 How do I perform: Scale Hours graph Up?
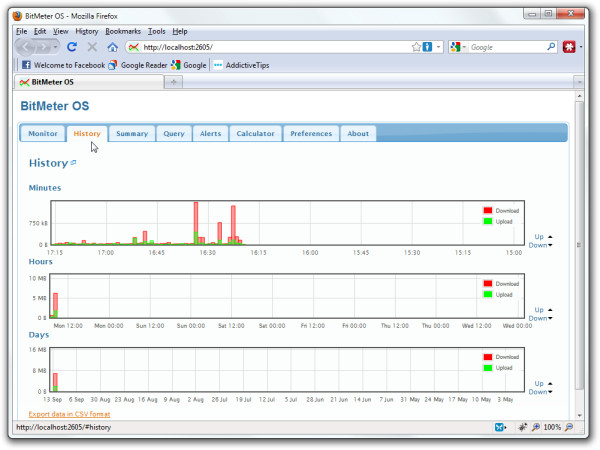pos(543,310)
